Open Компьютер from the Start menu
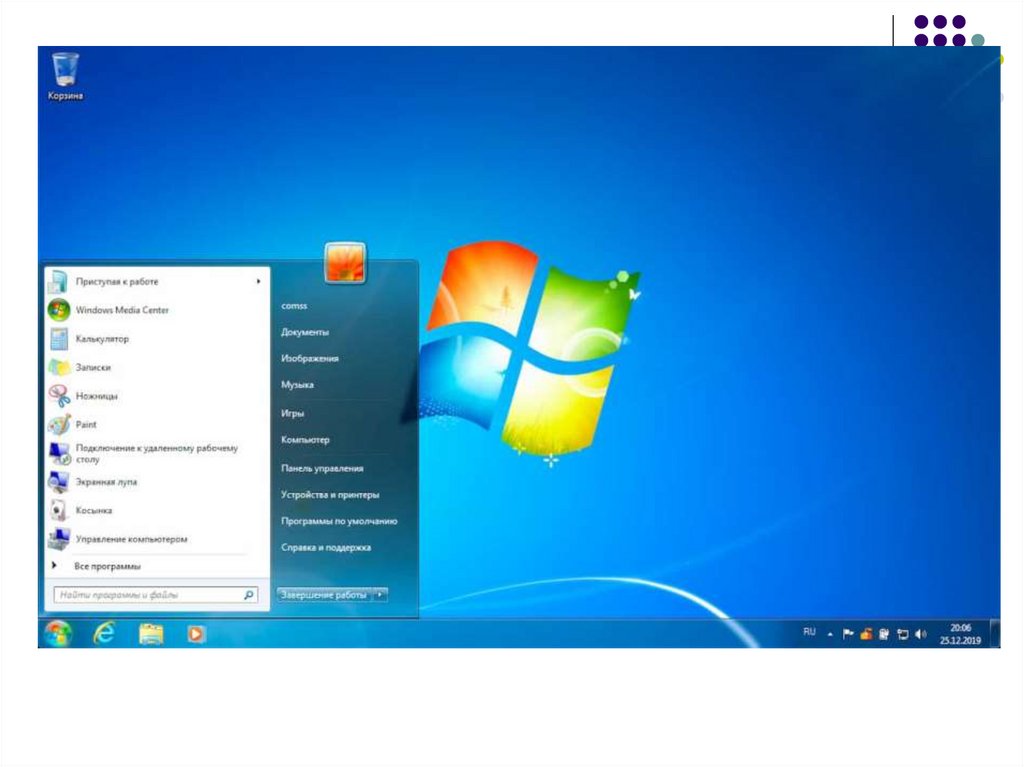1024x767 pixels. point(305,440)
